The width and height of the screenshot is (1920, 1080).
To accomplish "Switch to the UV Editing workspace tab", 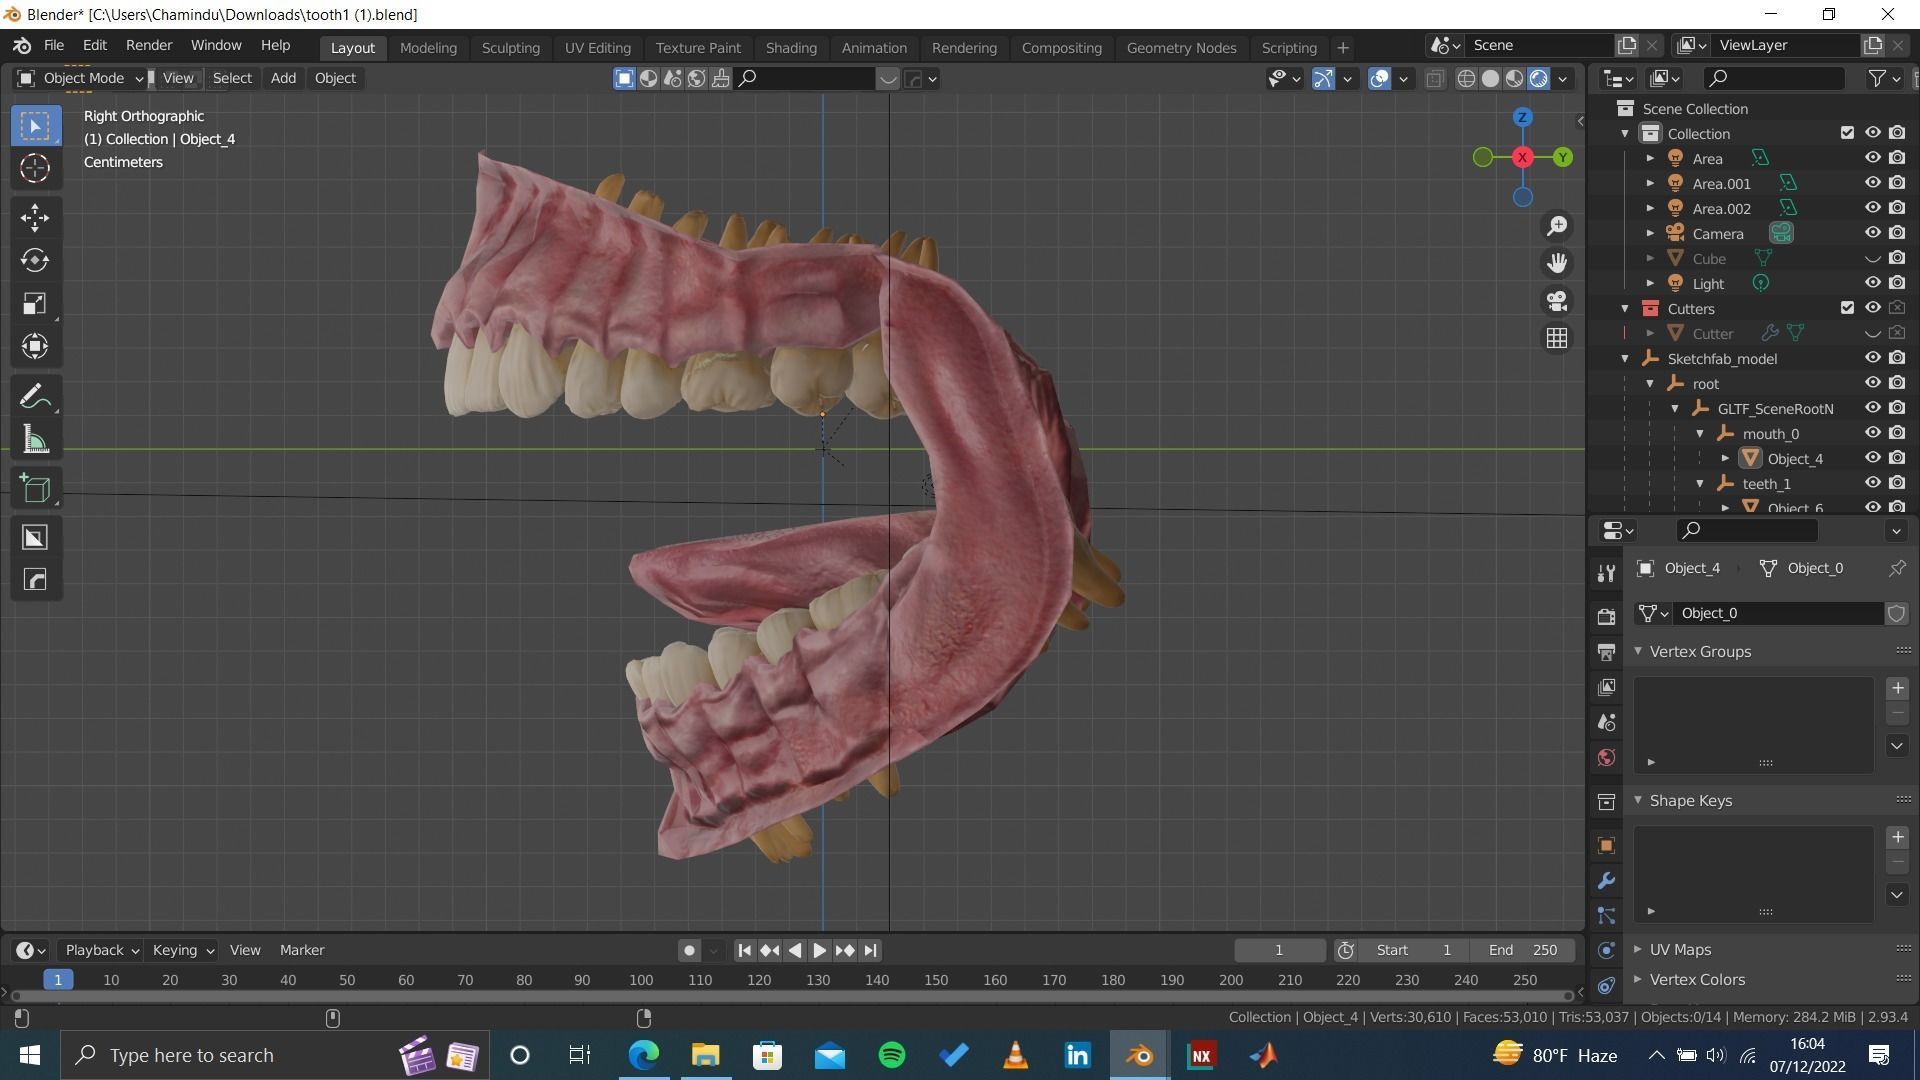I will pyautogui.click(x=597, y=47).
